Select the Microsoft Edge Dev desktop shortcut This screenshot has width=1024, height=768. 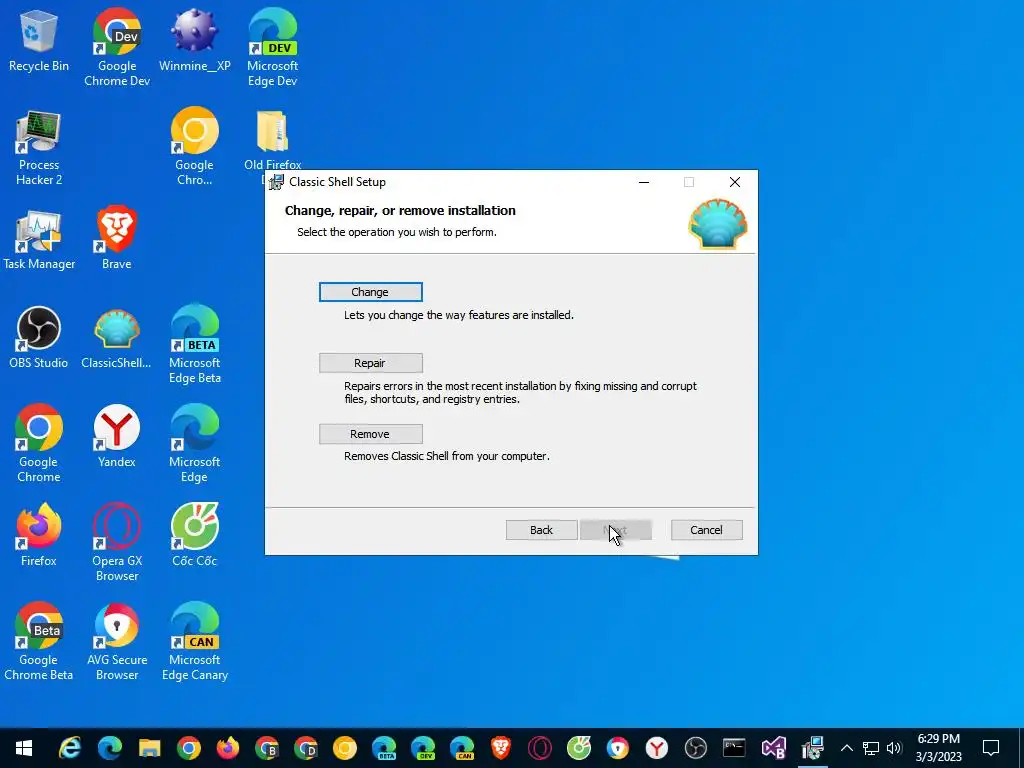[272, 47]
